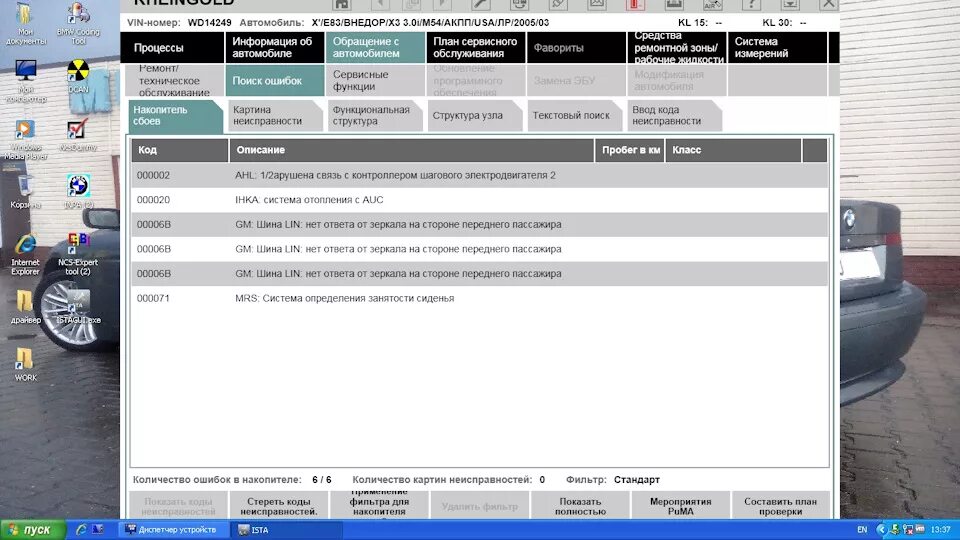Select Сервисные функции submenu
This screenshot has width=960, height=540.
[x=375, y=80]
